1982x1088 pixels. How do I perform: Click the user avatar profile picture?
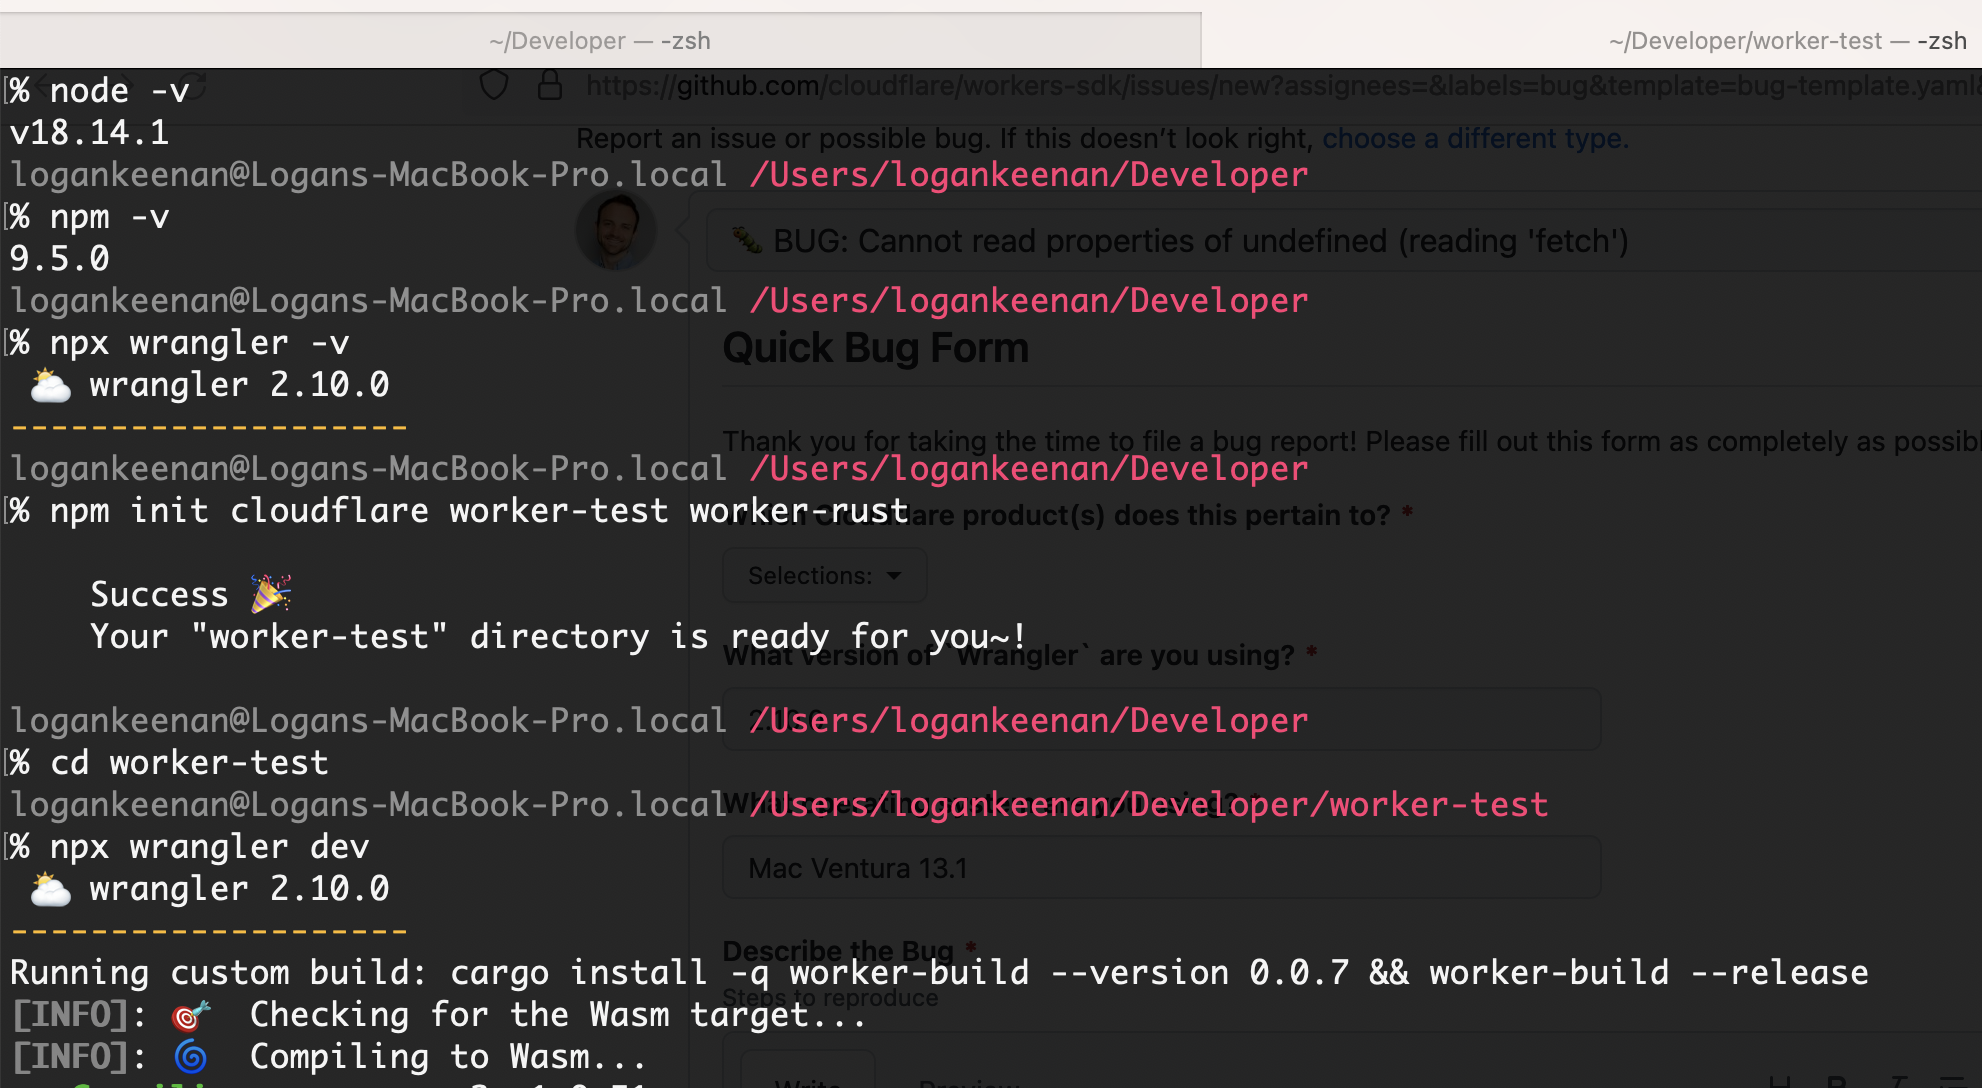[616, 229]
